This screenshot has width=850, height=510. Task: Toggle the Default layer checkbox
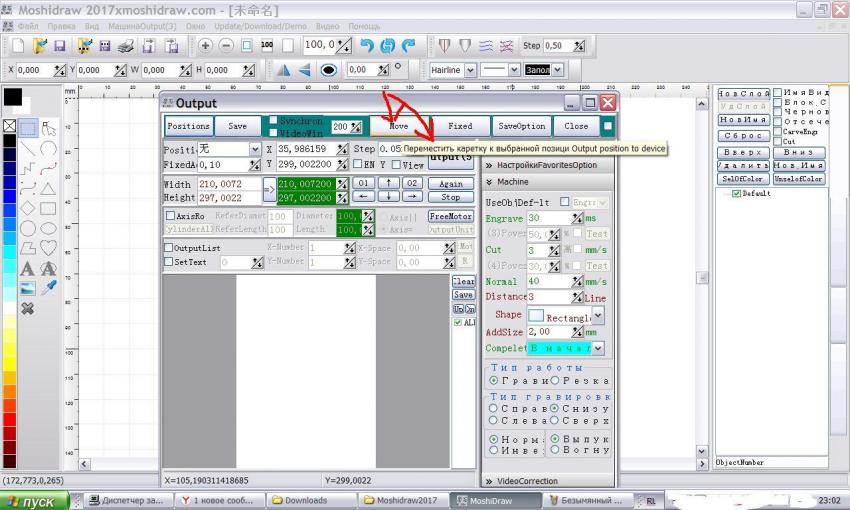tap(737, 194)
